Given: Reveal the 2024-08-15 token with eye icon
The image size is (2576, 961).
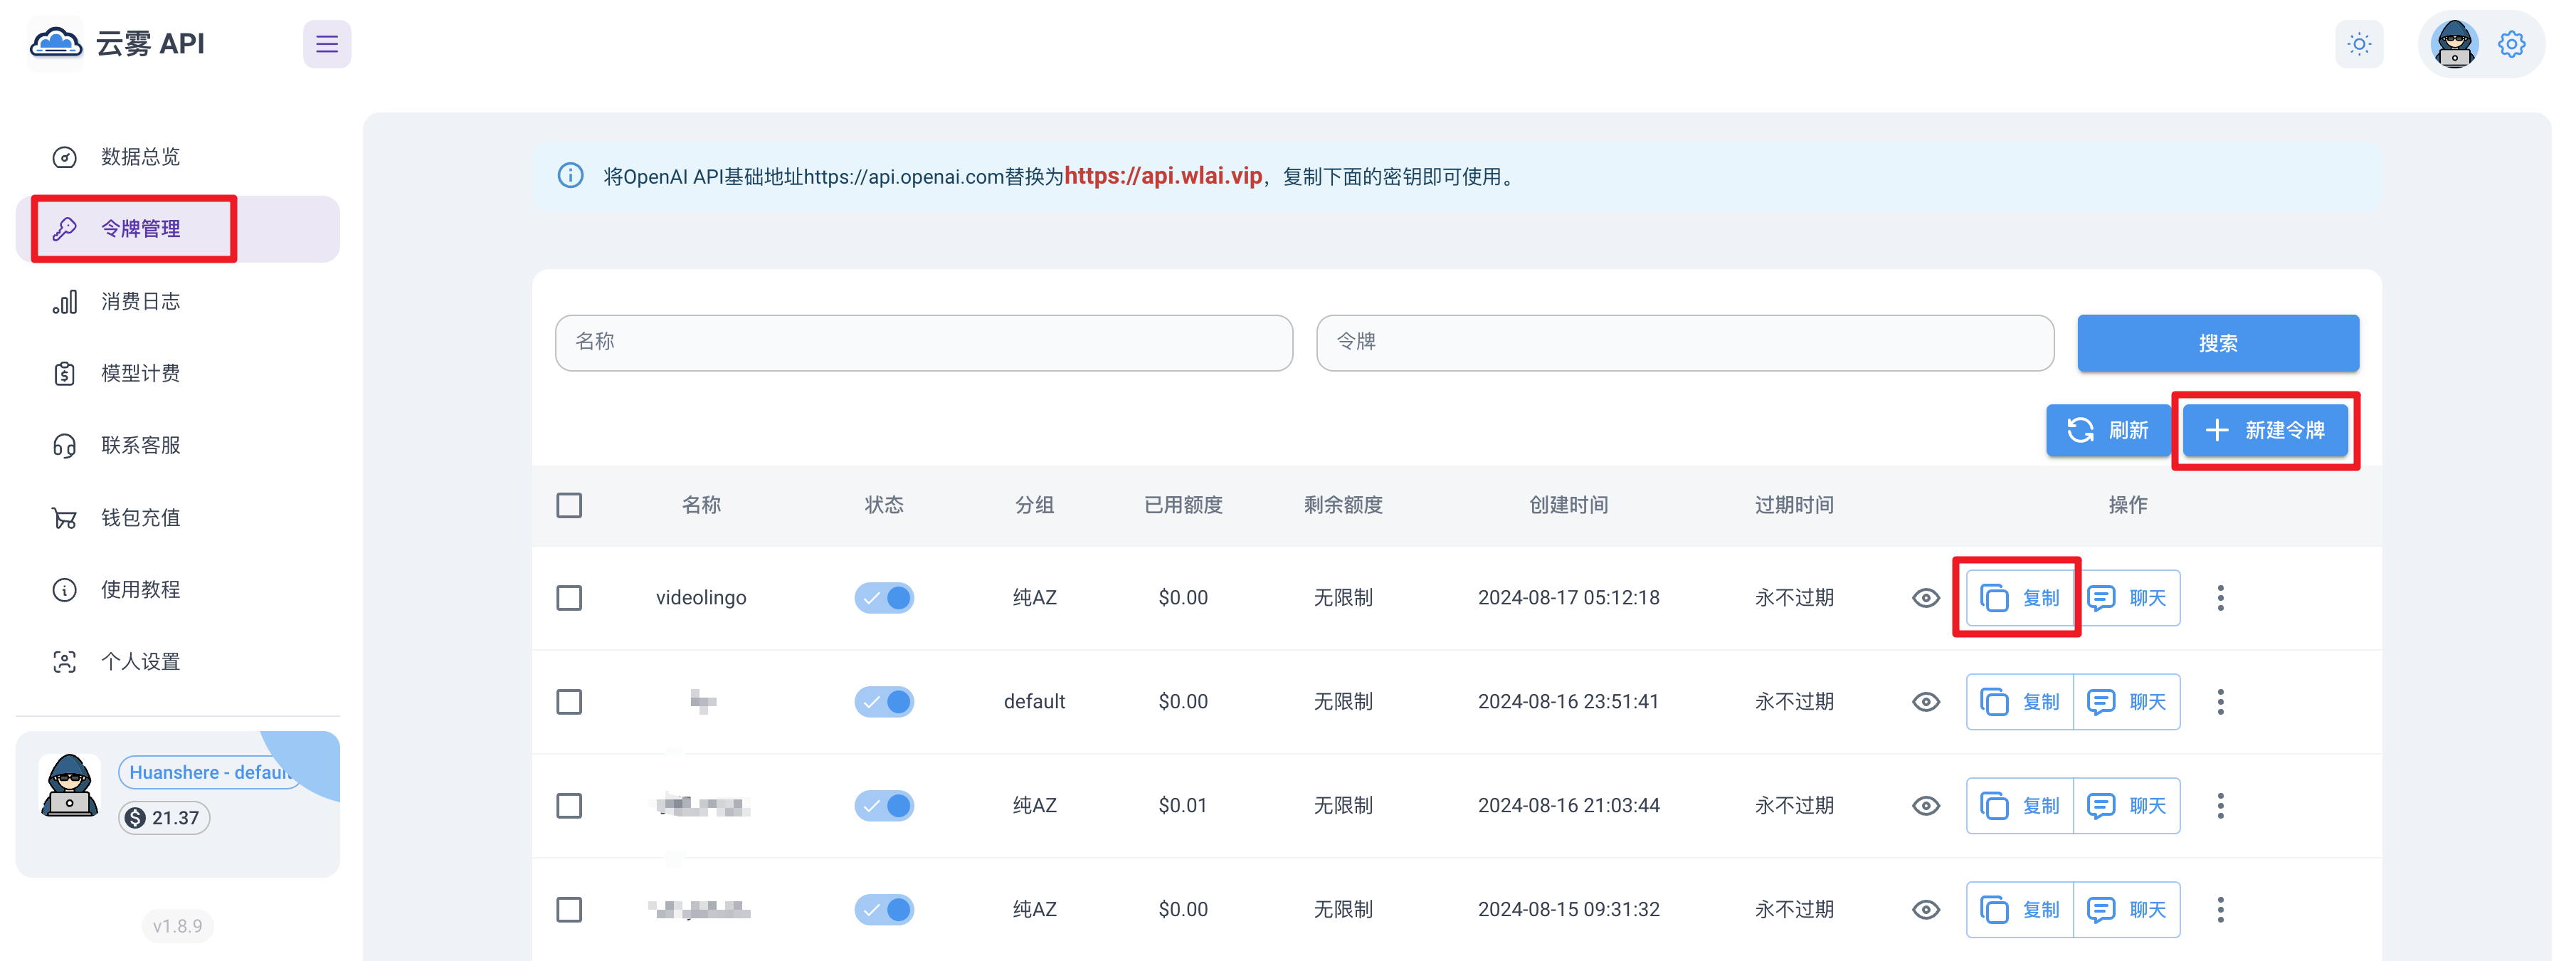Looking at the screenshot, I should click(x=1925, y=910).
